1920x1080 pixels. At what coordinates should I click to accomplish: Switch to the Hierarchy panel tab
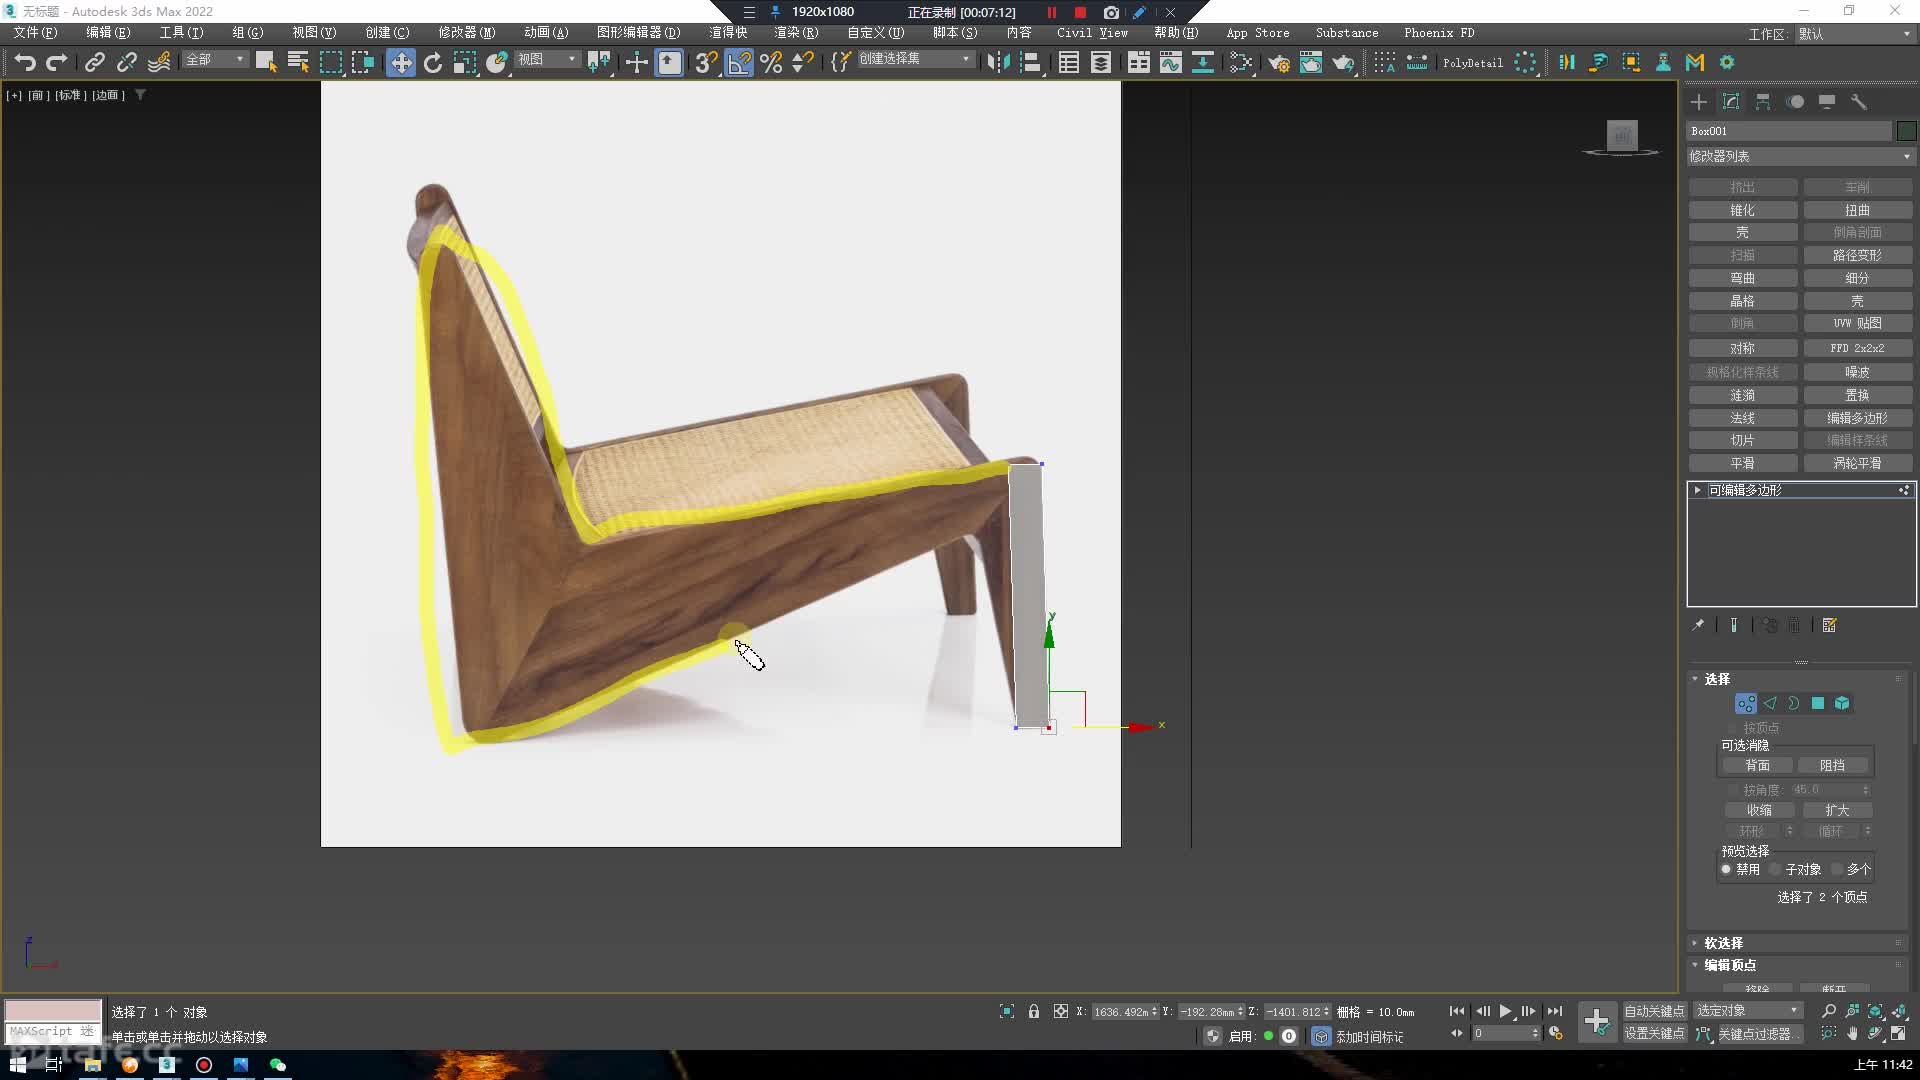tap(1763, 102)
